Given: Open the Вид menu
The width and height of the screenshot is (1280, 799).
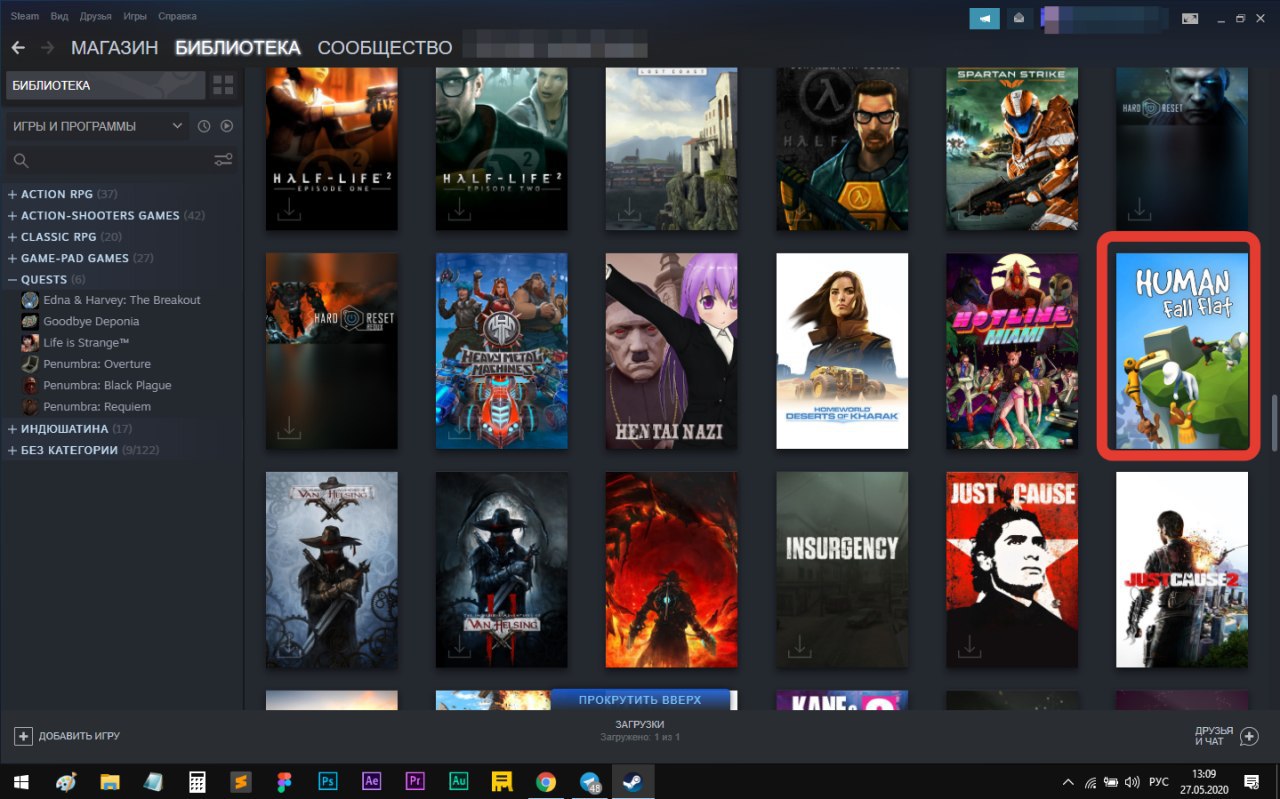Looking at the screenshot, I should 59,17.
